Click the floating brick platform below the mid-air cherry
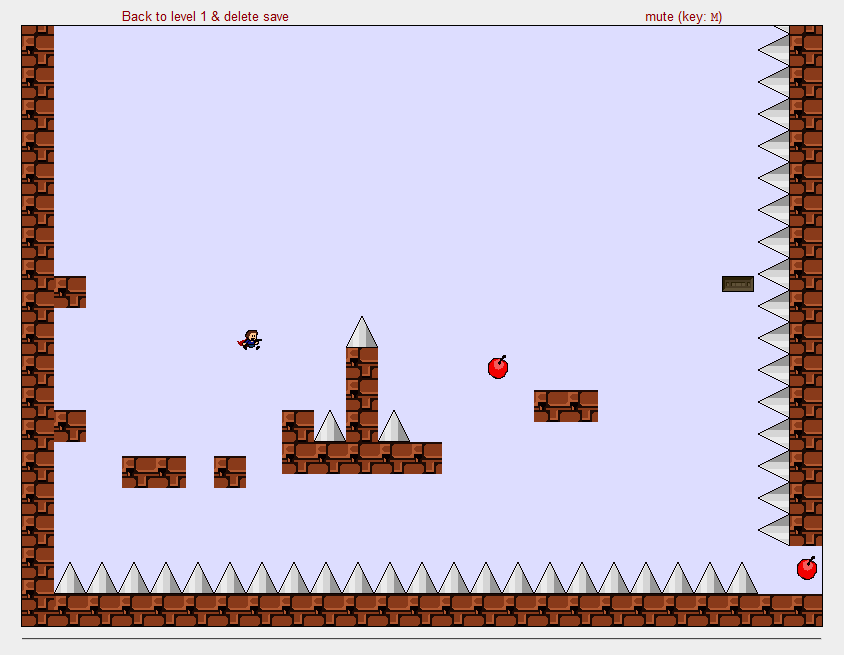This screenshot has width=844, height=655. click(566, 406)
